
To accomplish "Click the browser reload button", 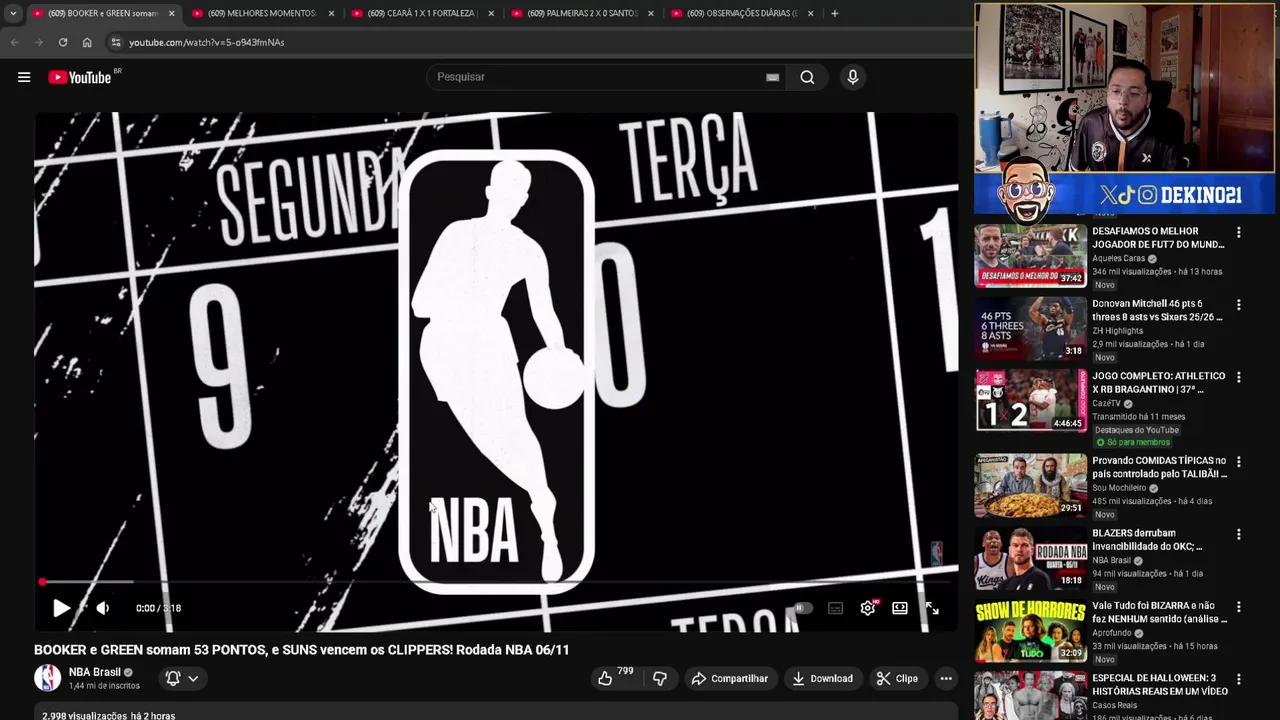I will pos(63,42).
